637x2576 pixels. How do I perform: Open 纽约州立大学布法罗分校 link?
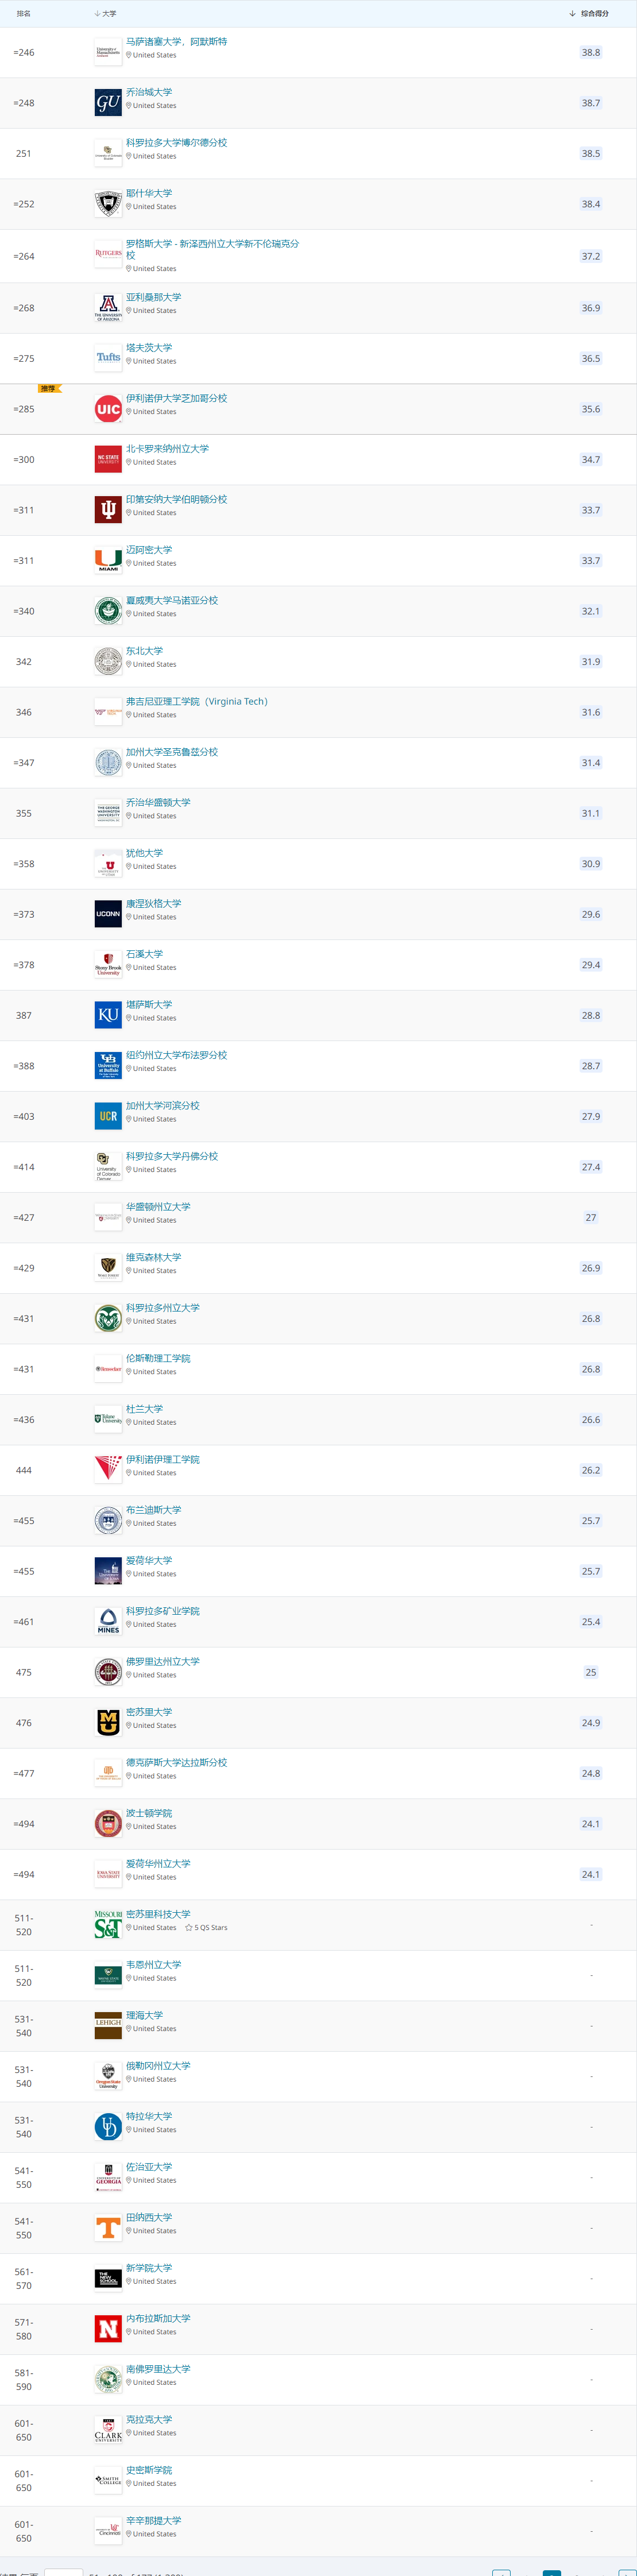coord(176,1055)
